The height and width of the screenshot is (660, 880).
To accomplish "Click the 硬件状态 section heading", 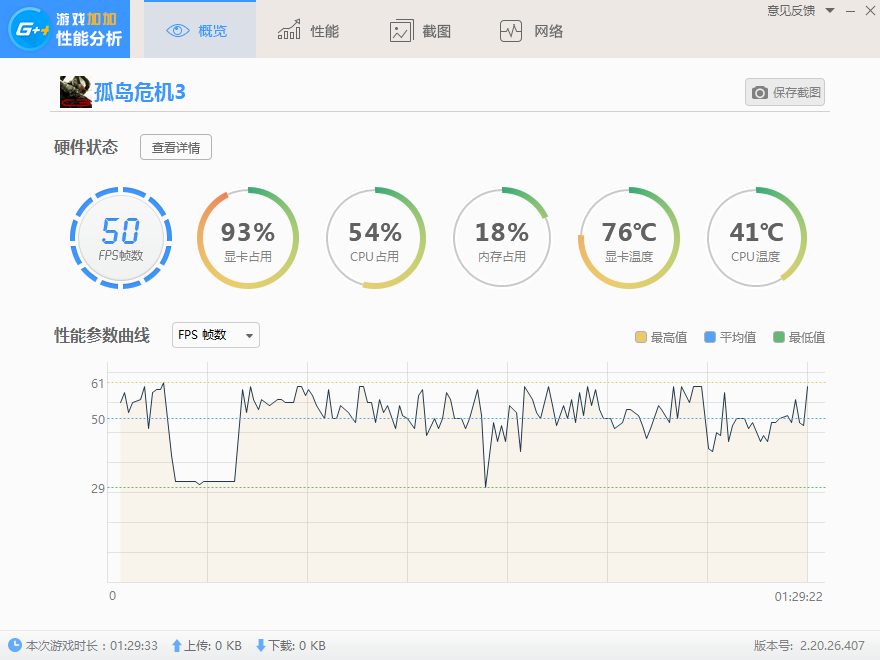I will pos(86,147).
